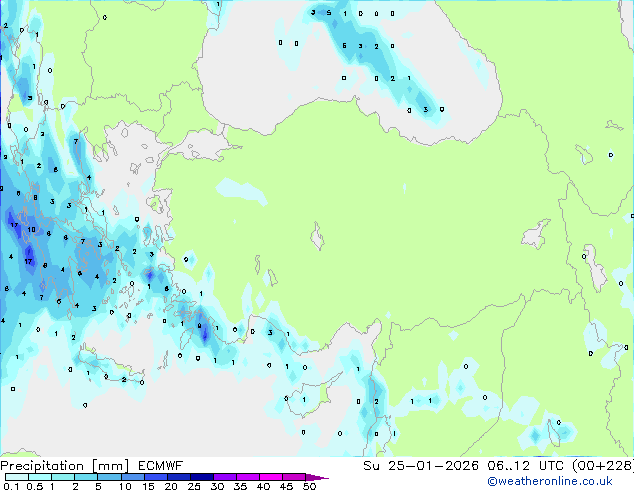Click the '0.1' legend scale label
Viewport: 634px width, 490px height.
point(11,486)
